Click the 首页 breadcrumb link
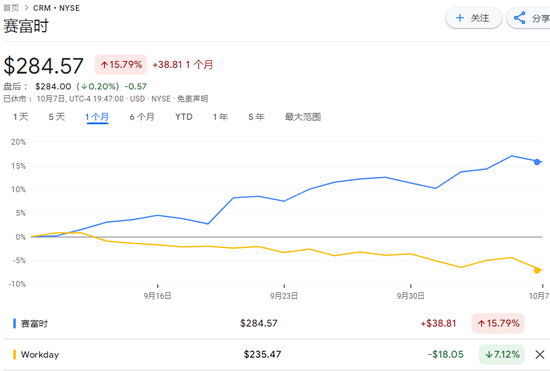Screen dimensions: 550x371 [x=11, y=8]
